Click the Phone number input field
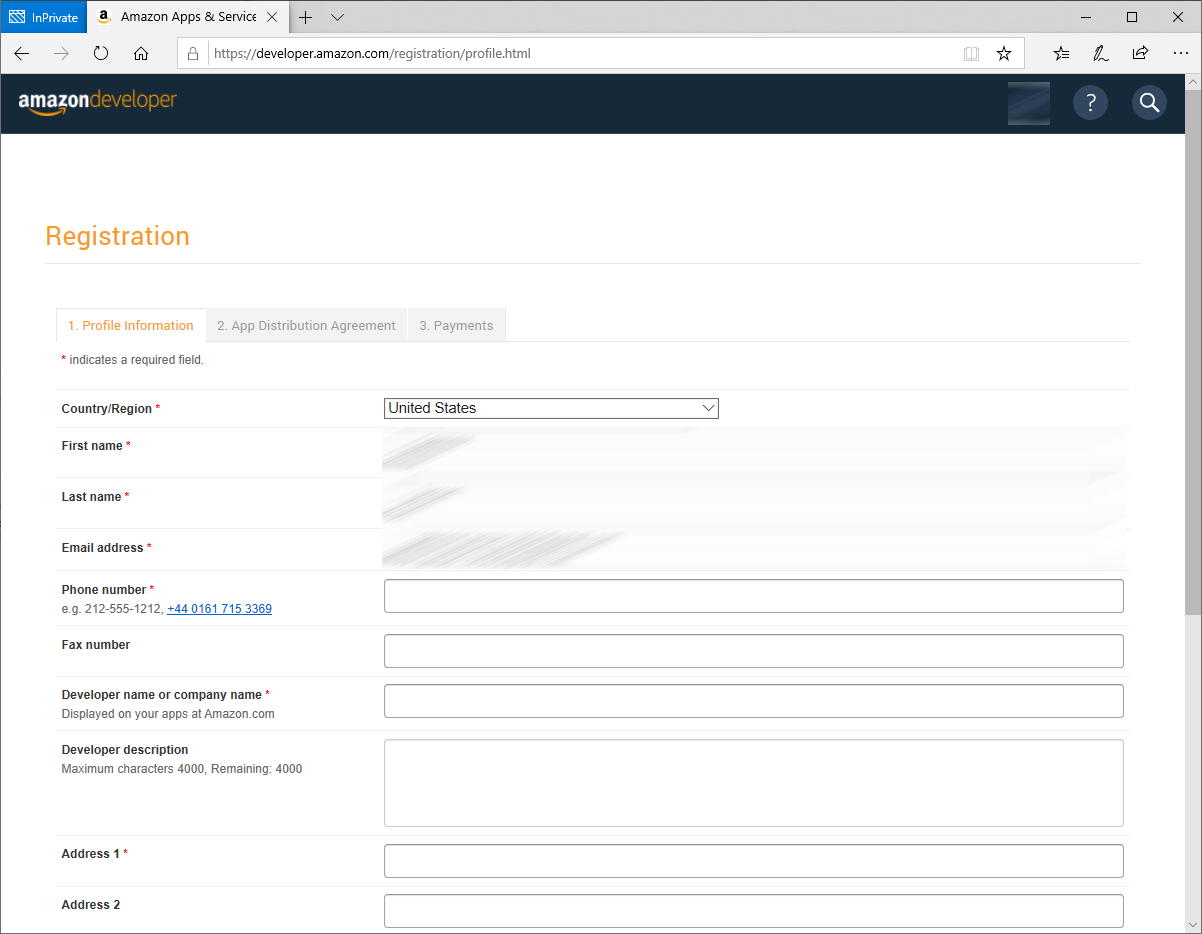The height and width of the screenshot is (934, 1202). (x=753, y=596)
